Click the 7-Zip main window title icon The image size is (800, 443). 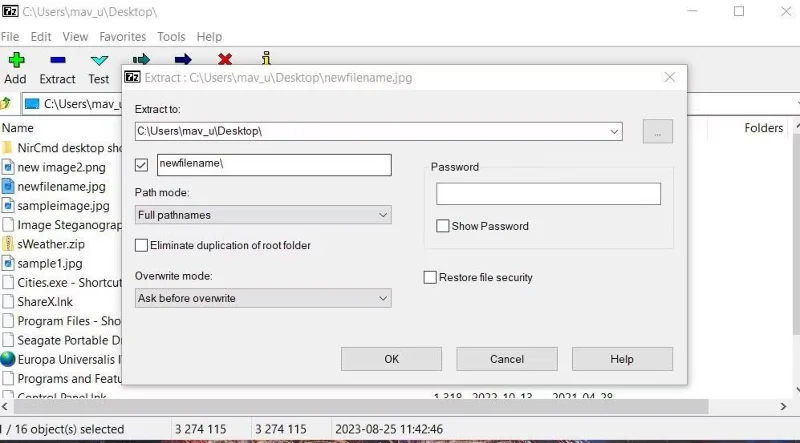10,11
